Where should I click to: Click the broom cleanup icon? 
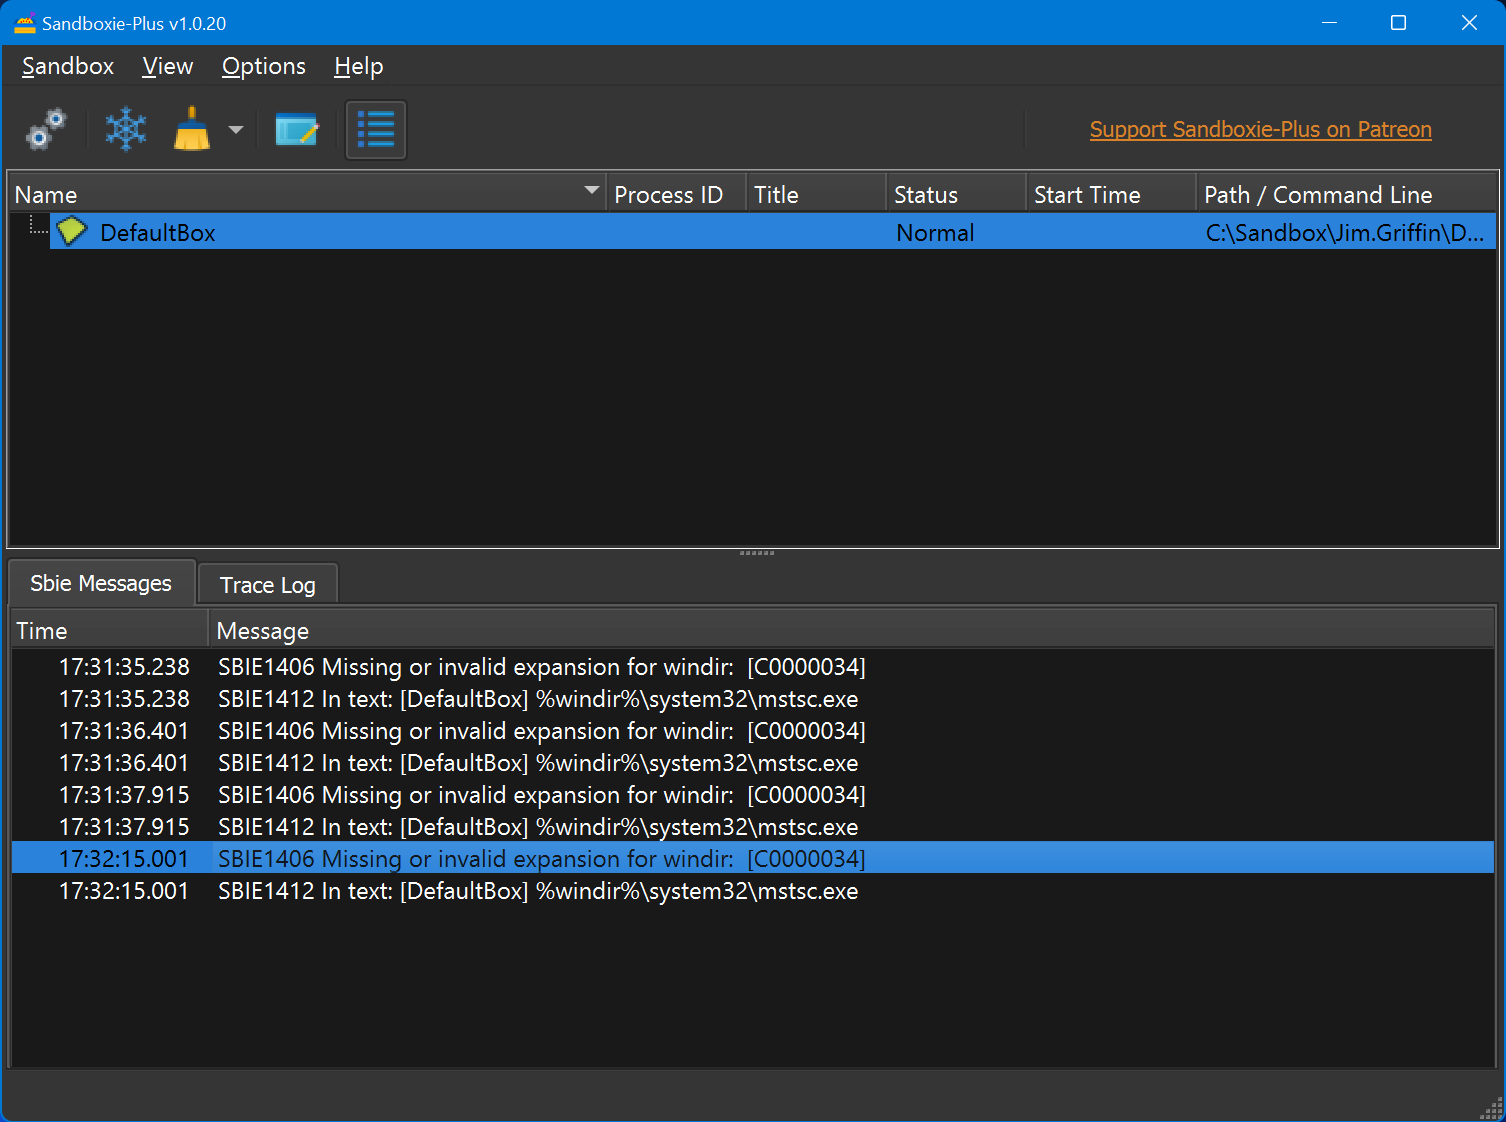(191, 129)
